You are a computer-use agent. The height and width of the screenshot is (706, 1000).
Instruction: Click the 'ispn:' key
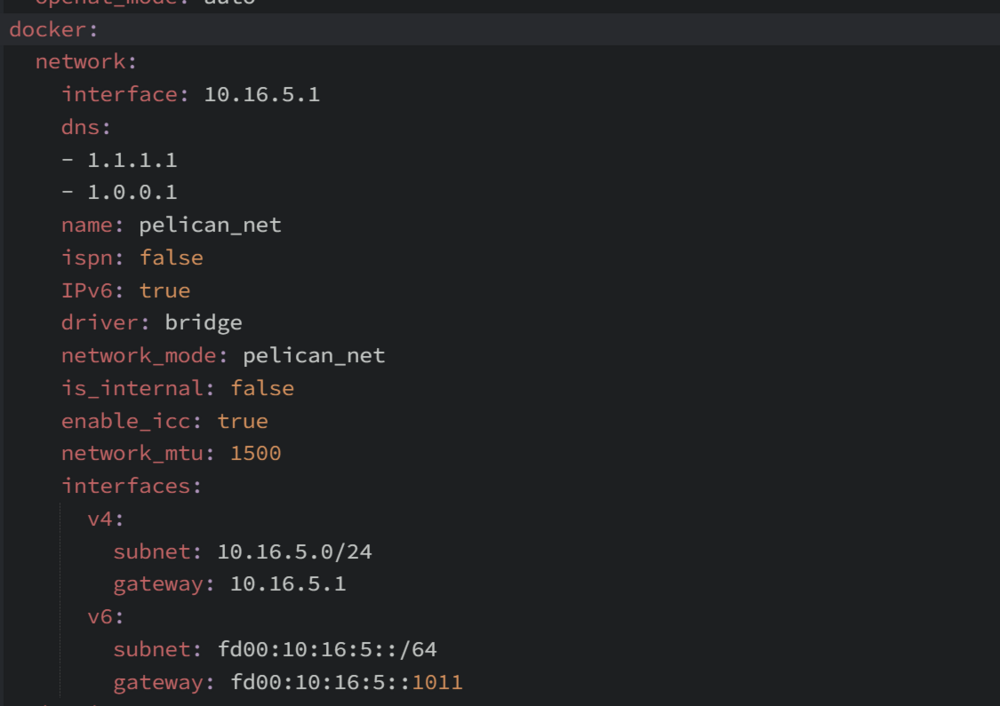tap(92, 258)
